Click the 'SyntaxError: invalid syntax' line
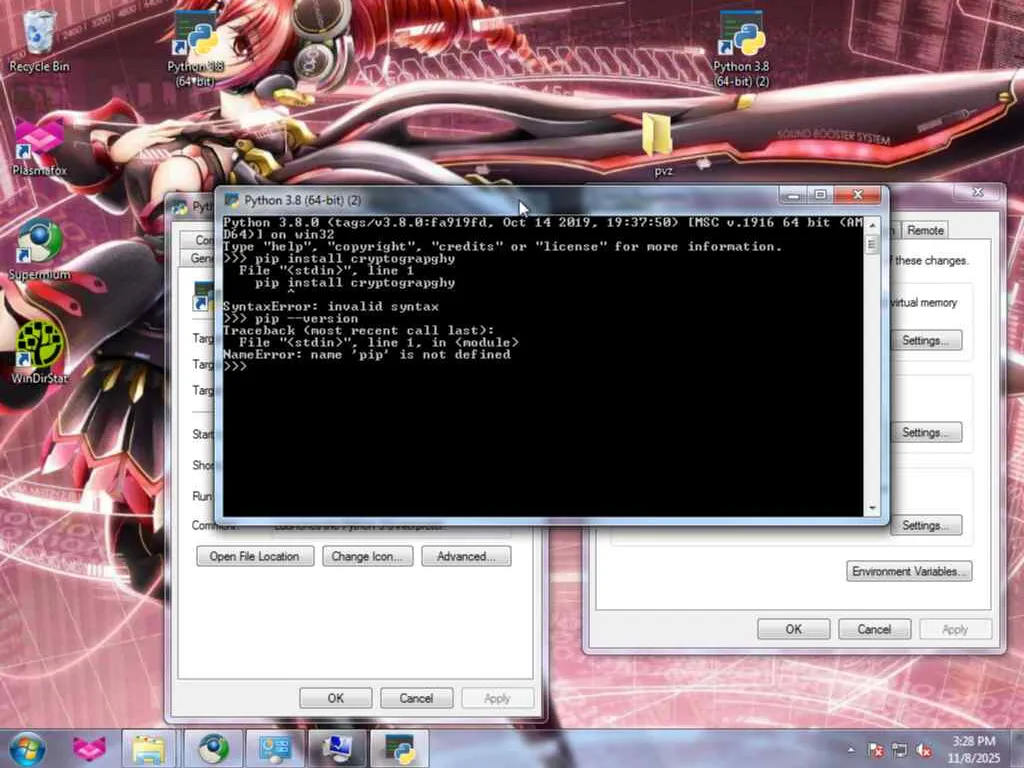Screen dimensions: 1024x768 (x=331, y=306)
